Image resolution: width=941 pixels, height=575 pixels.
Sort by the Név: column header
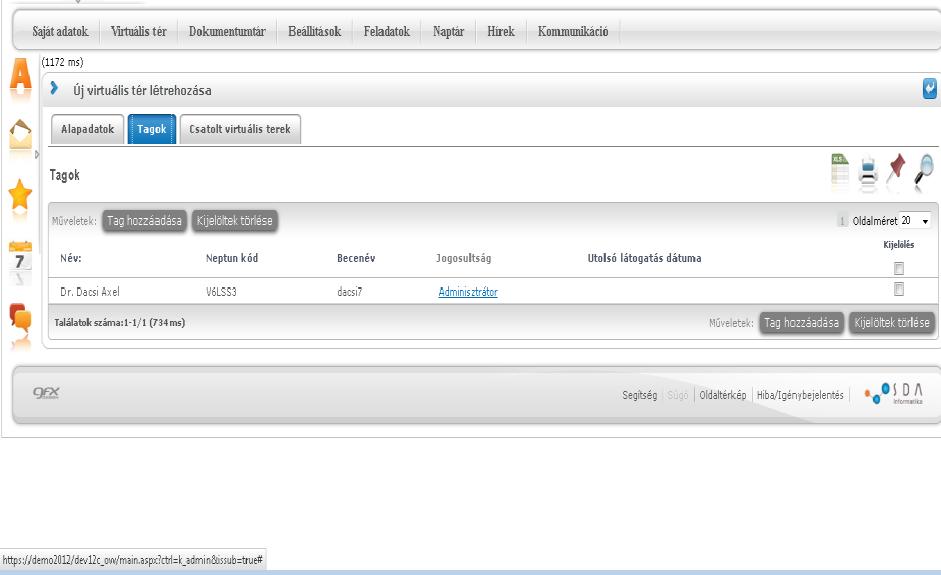coord(71,258)
